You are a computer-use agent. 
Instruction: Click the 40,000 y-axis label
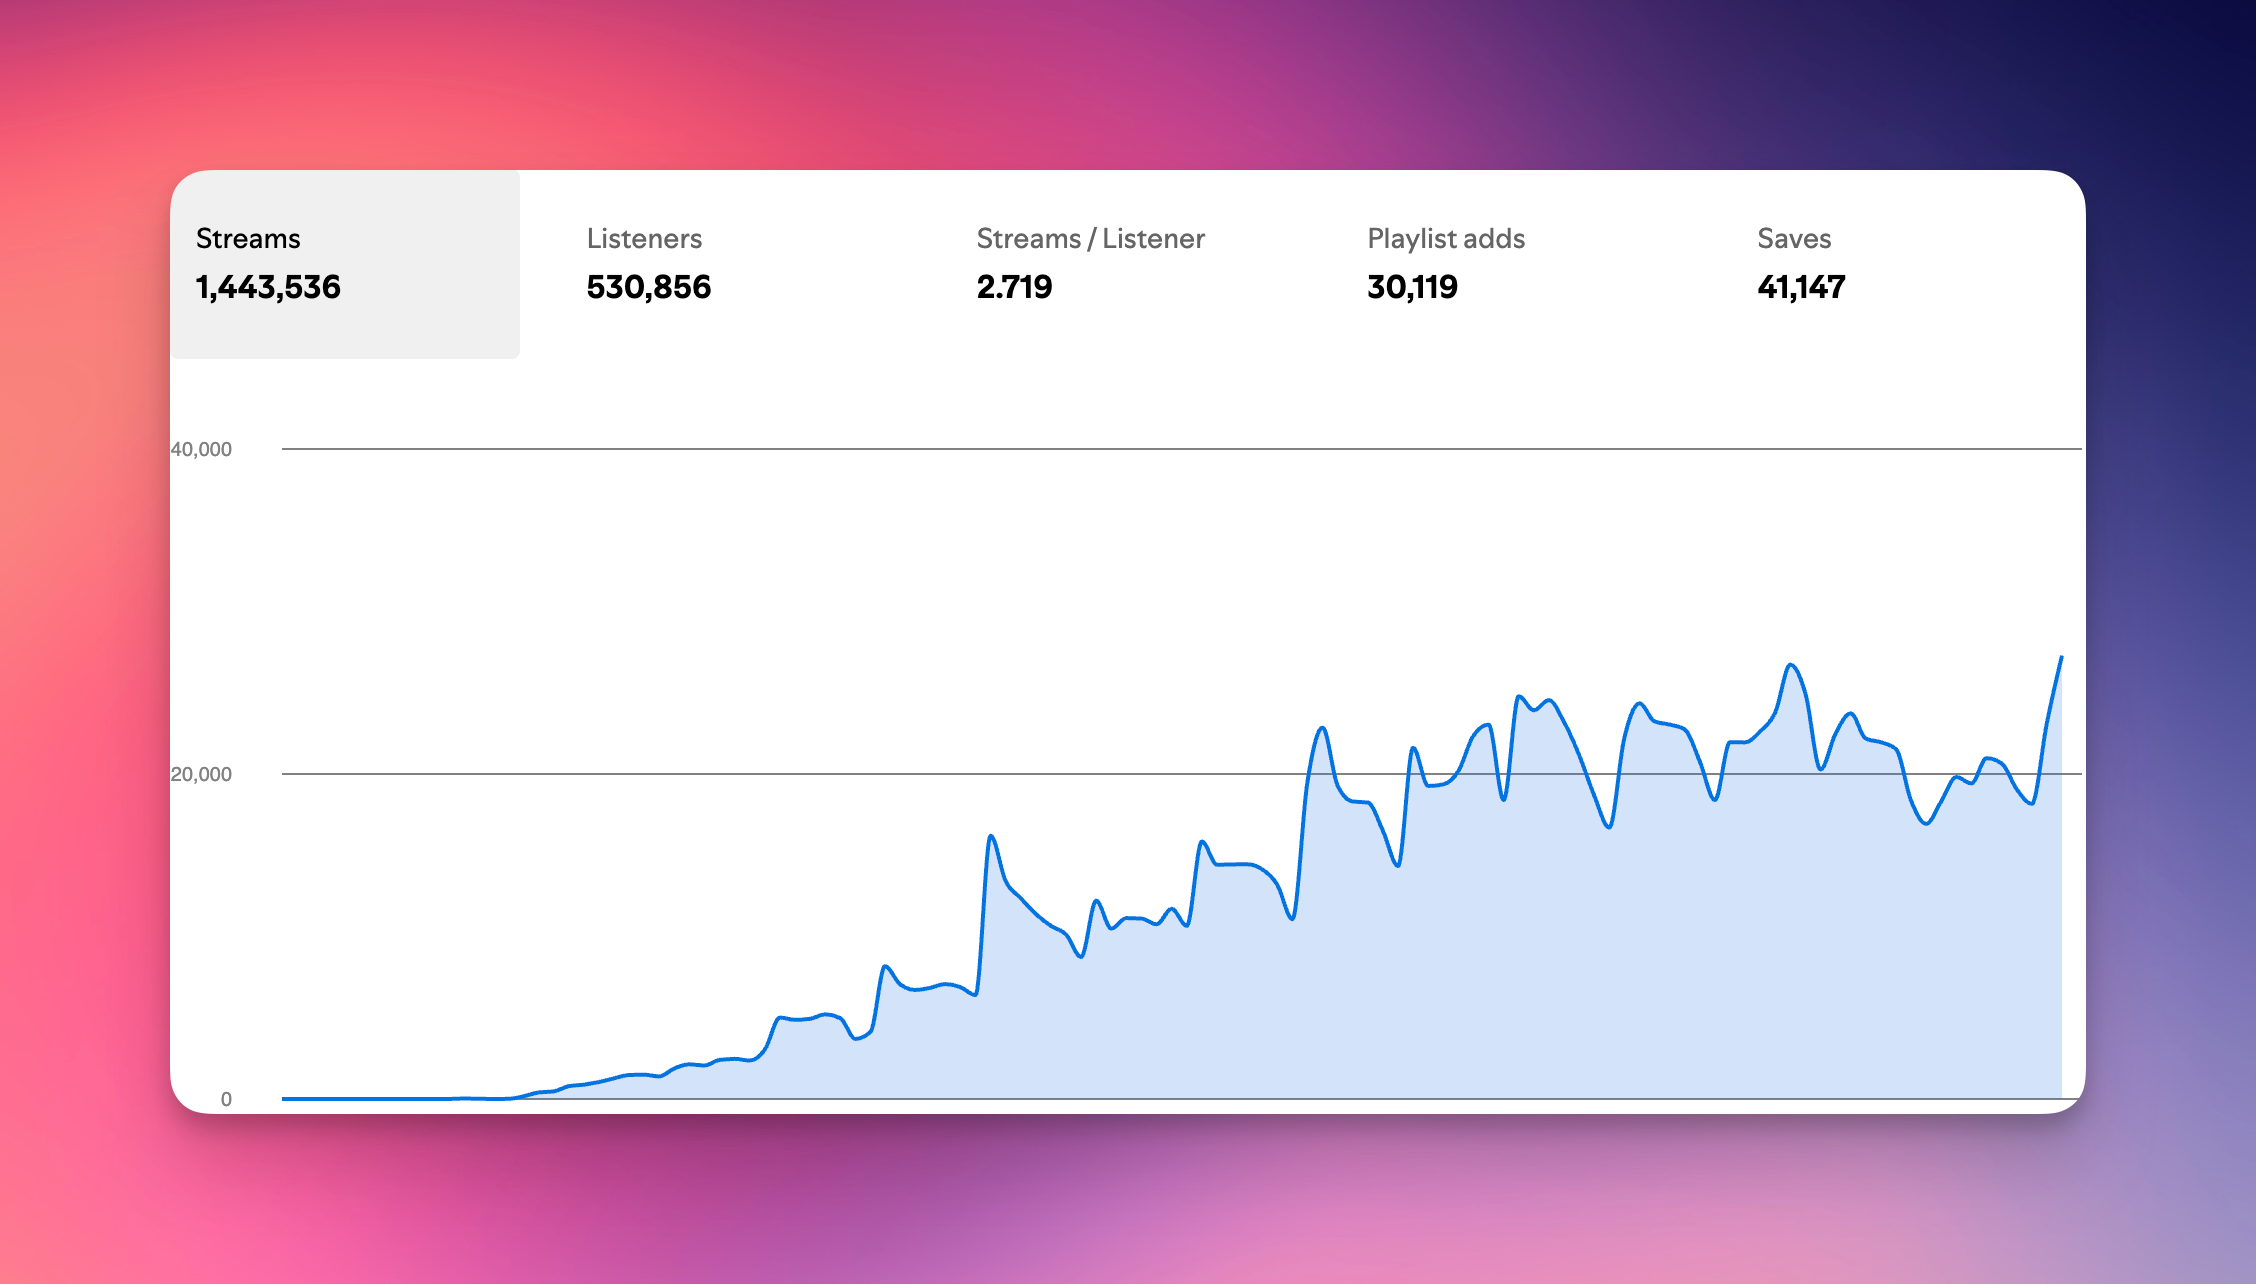pyautogui.click(x=201, y=450)
